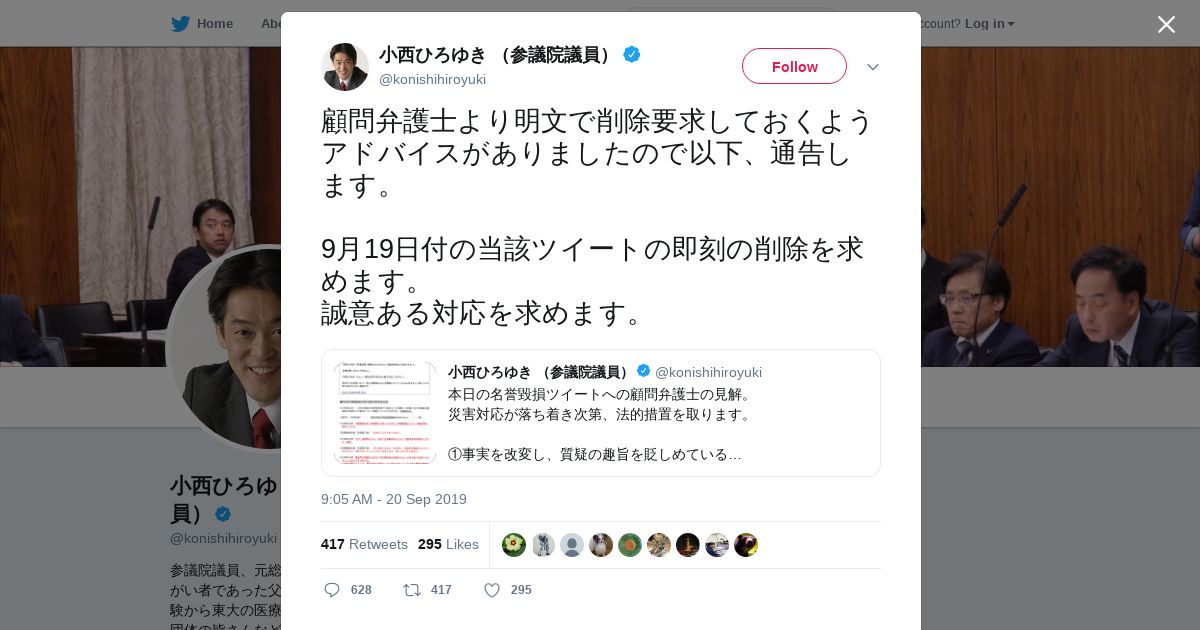Click the @konishihiroyuki handle in header
1200x630 pixels.
[x=432, y=79]
